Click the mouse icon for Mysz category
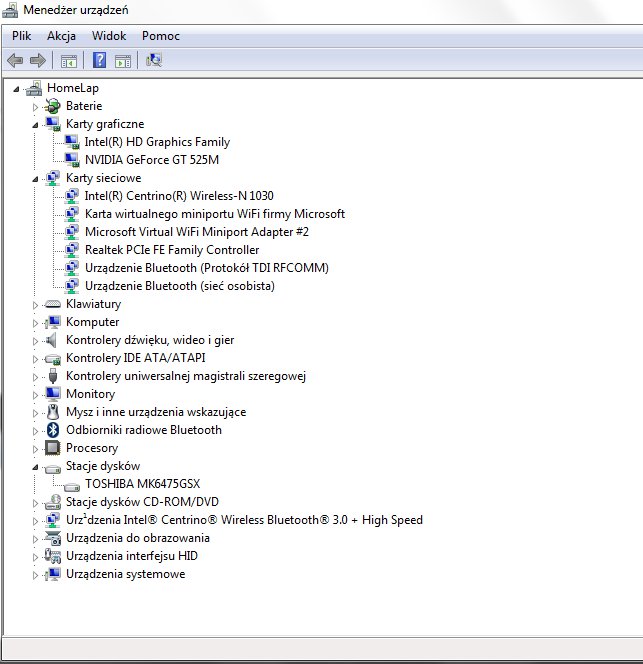Screen dimensions: 643x664 (53, 412)
